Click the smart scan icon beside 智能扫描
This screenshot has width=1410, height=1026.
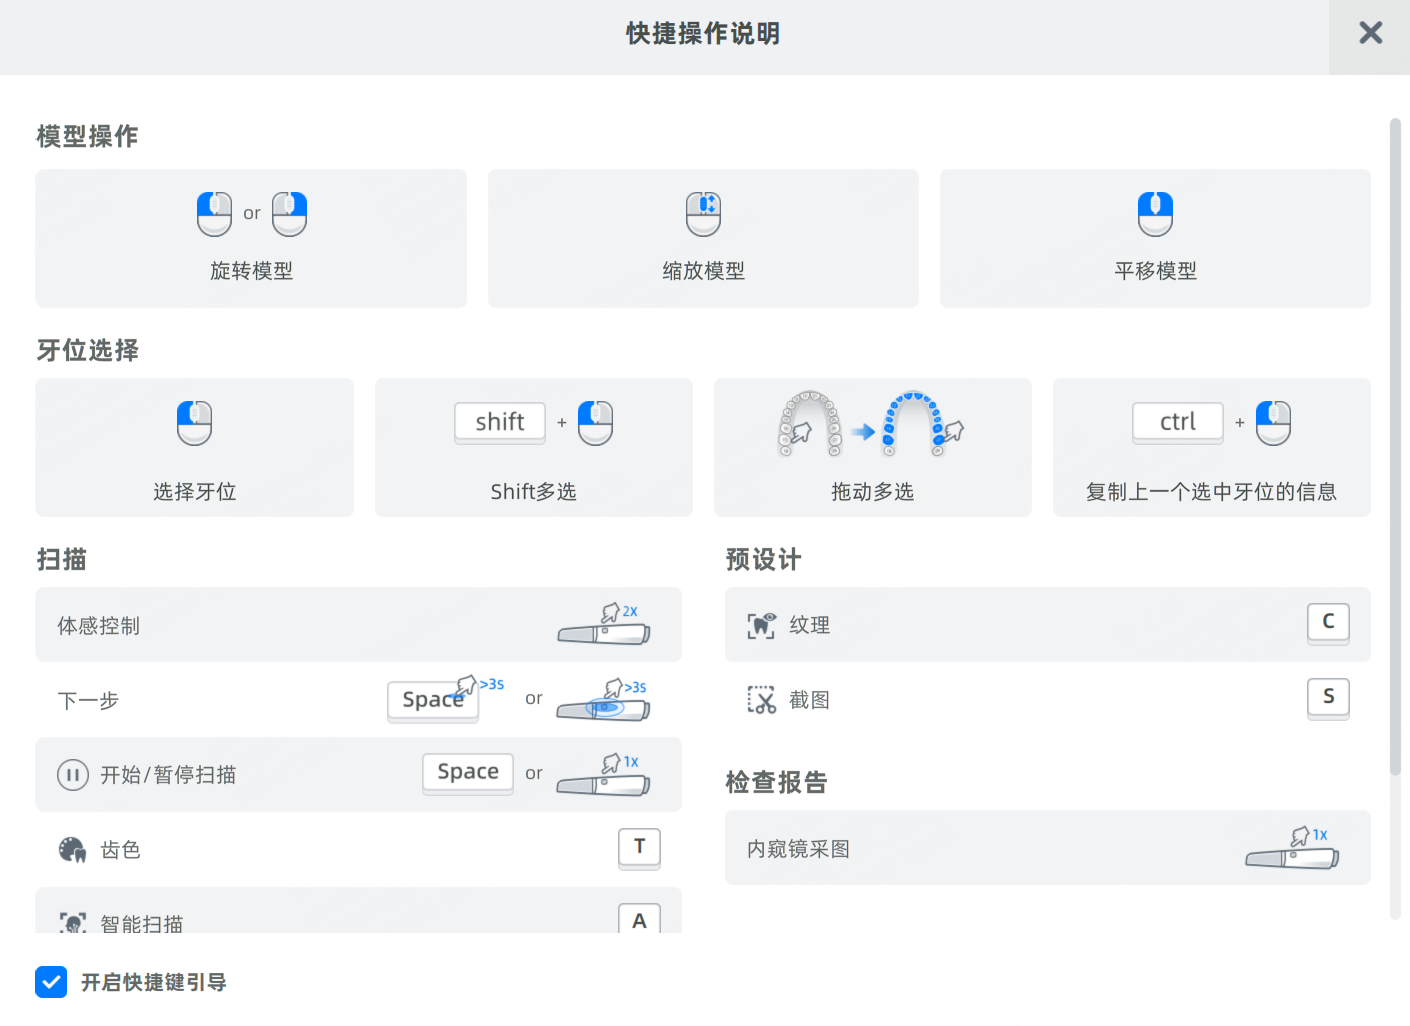pos(72,922)
